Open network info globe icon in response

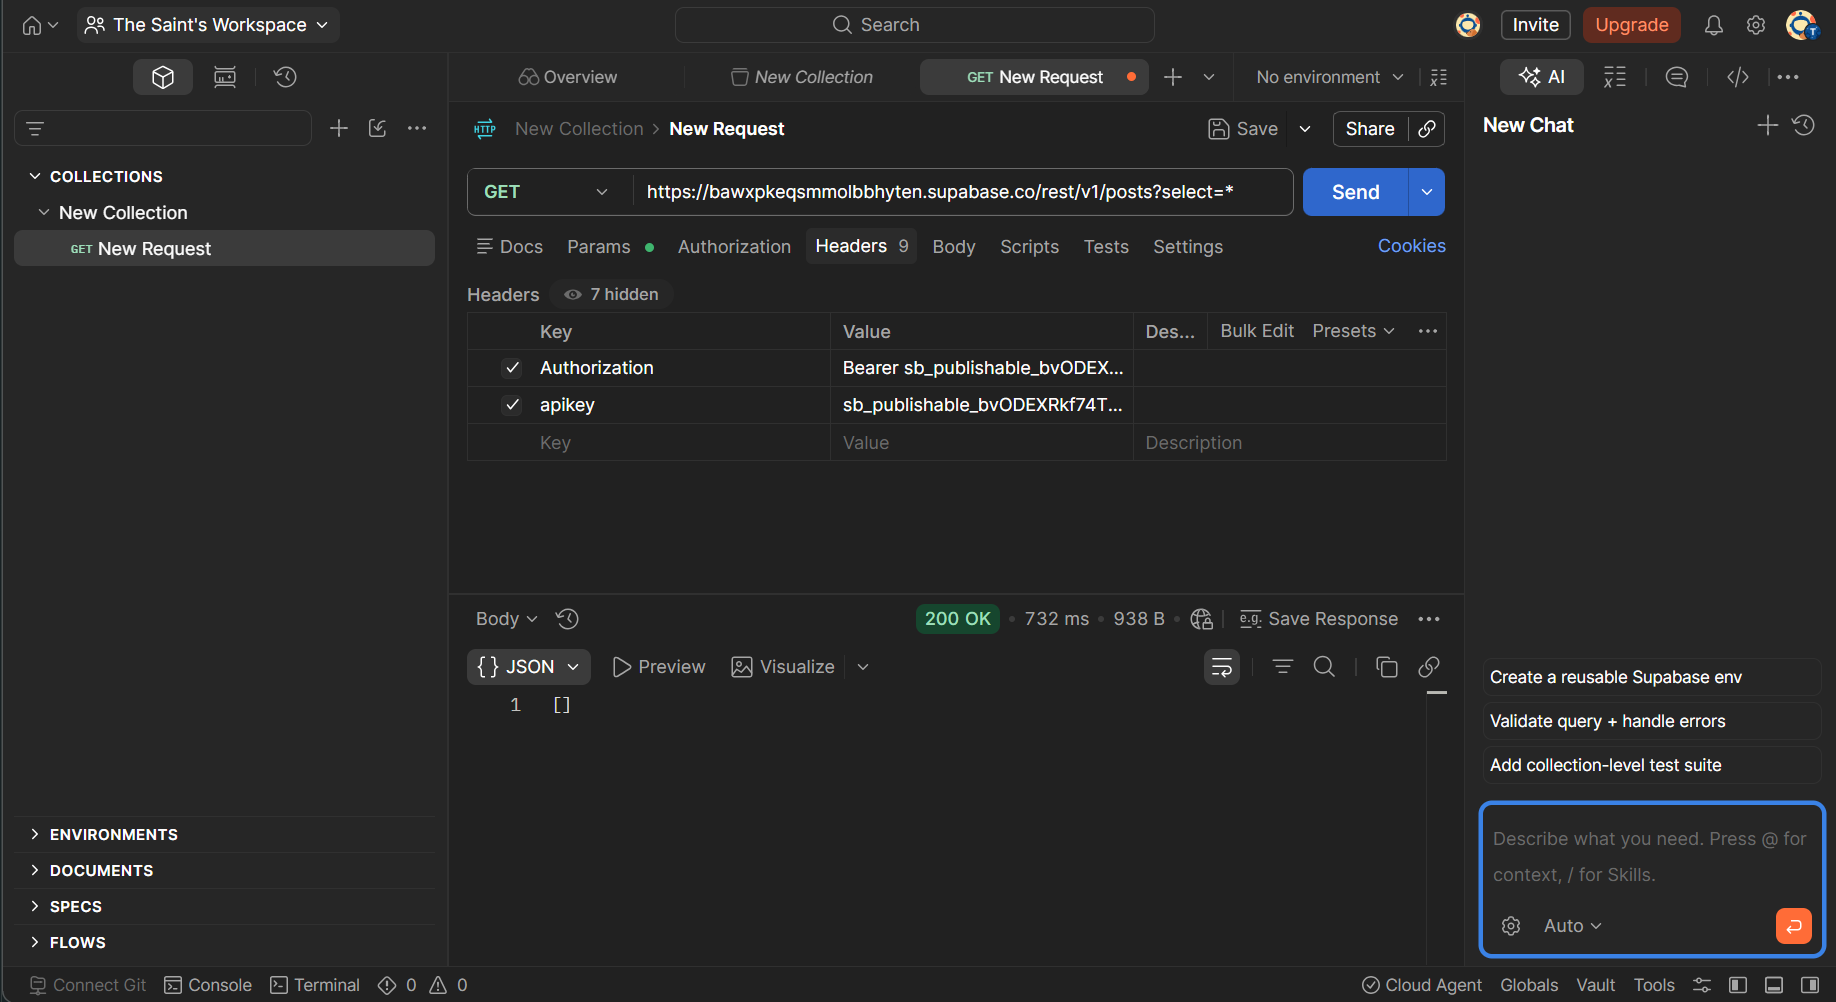[1202, 619]
